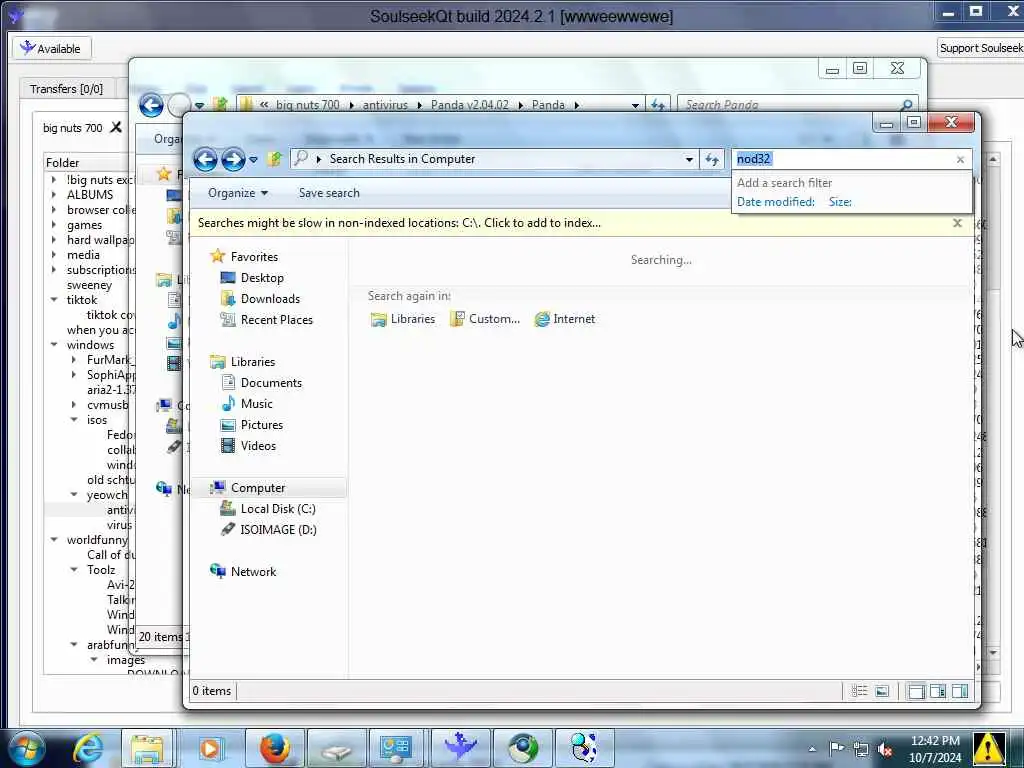Select Computer in navigation pane
The height and width of the screenshot is (768, 1024).
point(258,488)
